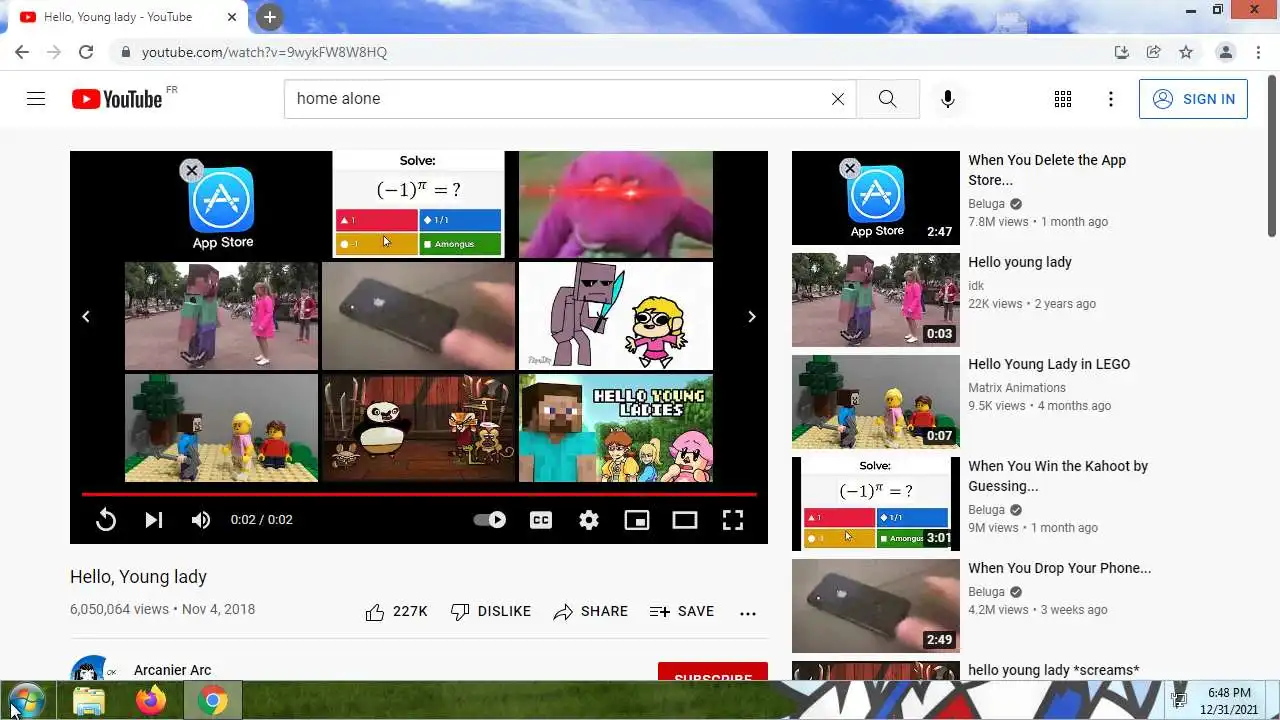Toggle autoplay switch in player
The height and width of the screenshot is (720, 1280).
pos(489,519)
